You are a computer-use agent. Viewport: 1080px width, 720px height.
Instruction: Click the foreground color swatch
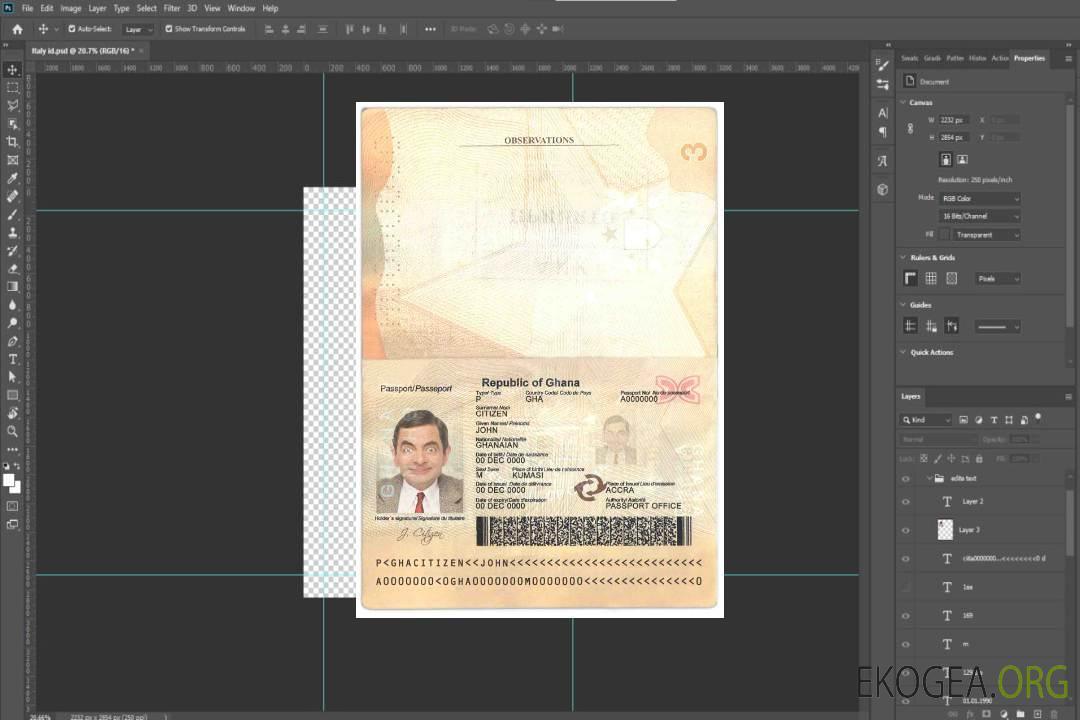click(x=8, y=480)
